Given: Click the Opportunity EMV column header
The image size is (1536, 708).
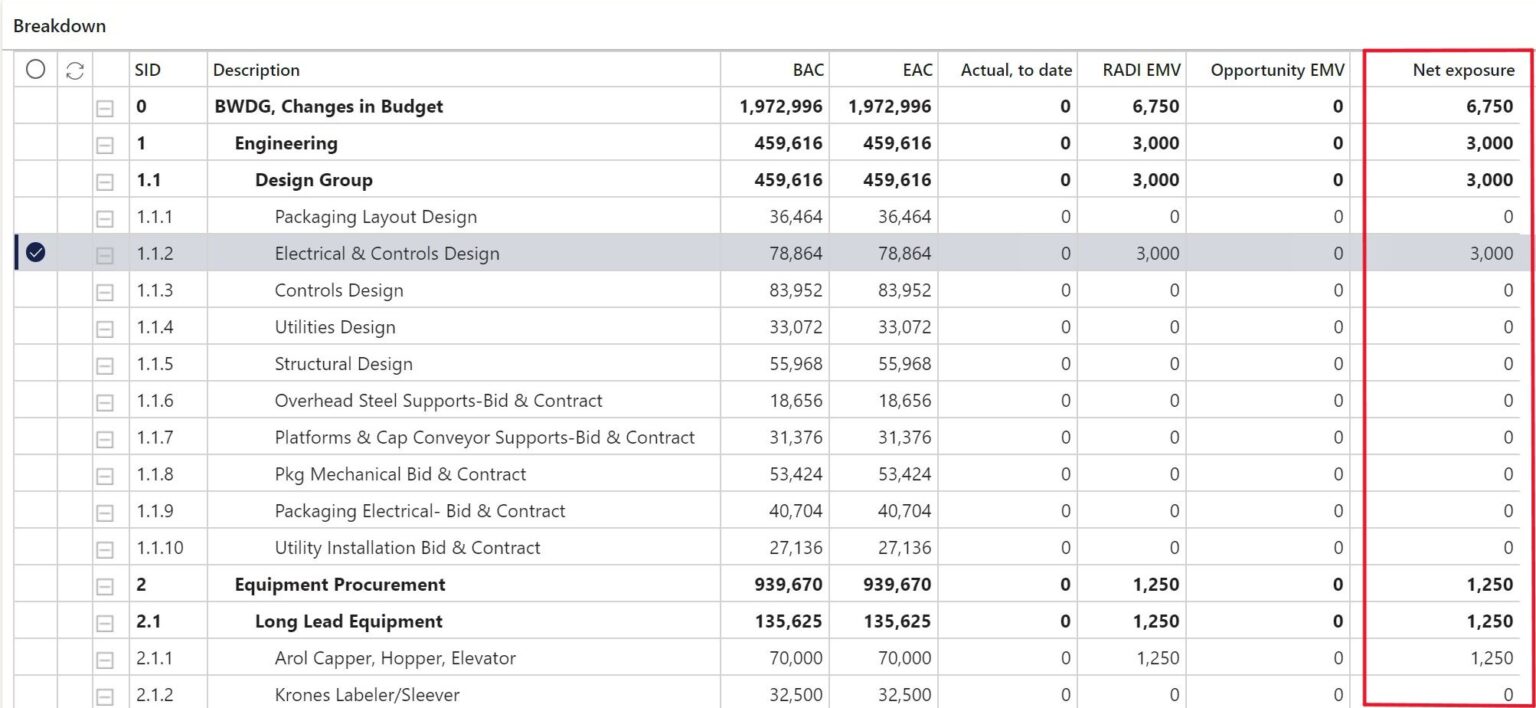Looking at the screenshot, I should click(1277, 70).
